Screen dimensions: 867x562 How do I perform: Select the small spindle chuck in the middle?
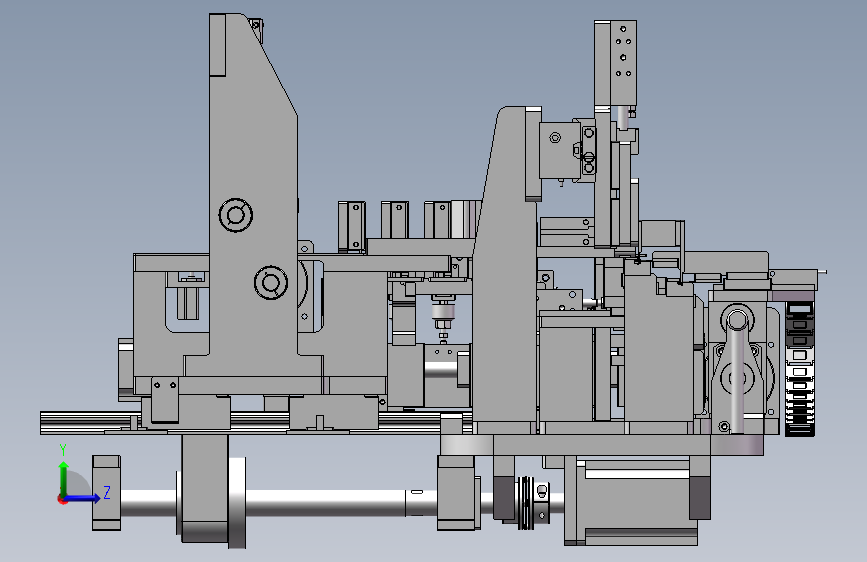(443, 316)
